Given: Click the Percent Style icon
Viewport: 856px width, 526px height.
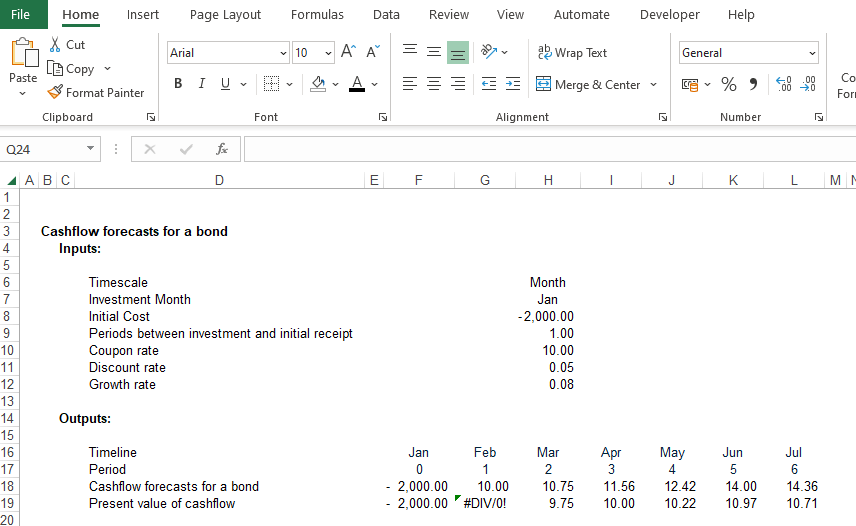Looking at the screenshot, I should coord(728,85).
